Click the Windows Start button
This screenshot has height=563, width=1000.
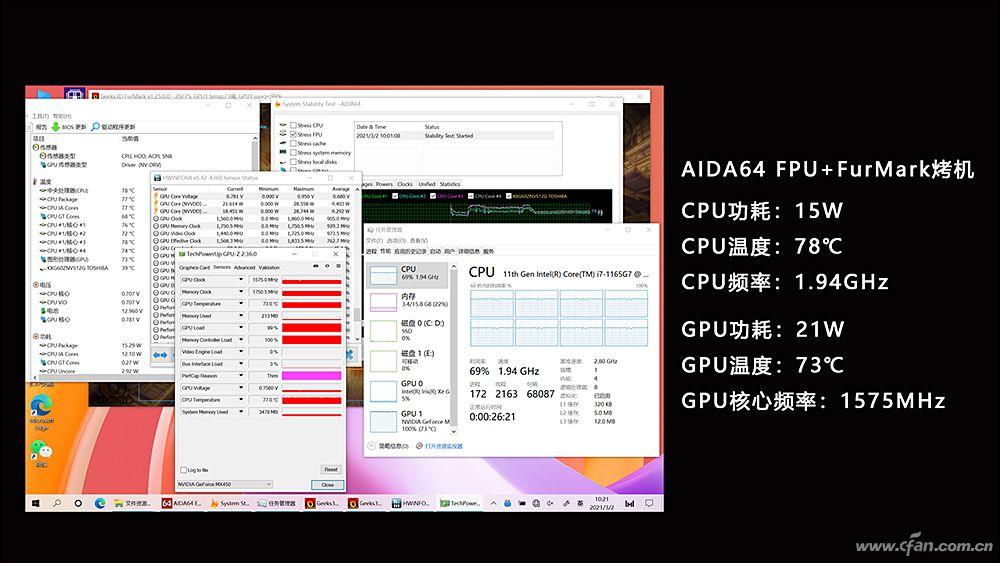(36, 503)
